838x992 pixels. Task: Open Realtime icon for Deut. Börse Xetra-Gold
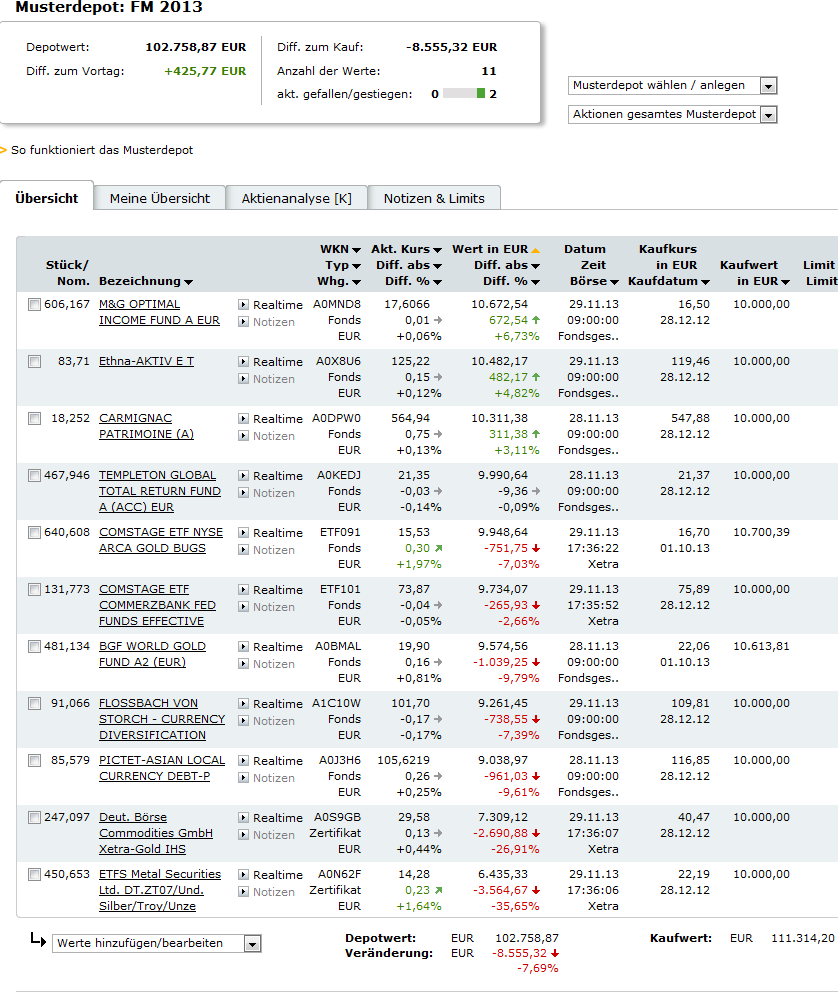pyautogui.click(x=243, y=817)
